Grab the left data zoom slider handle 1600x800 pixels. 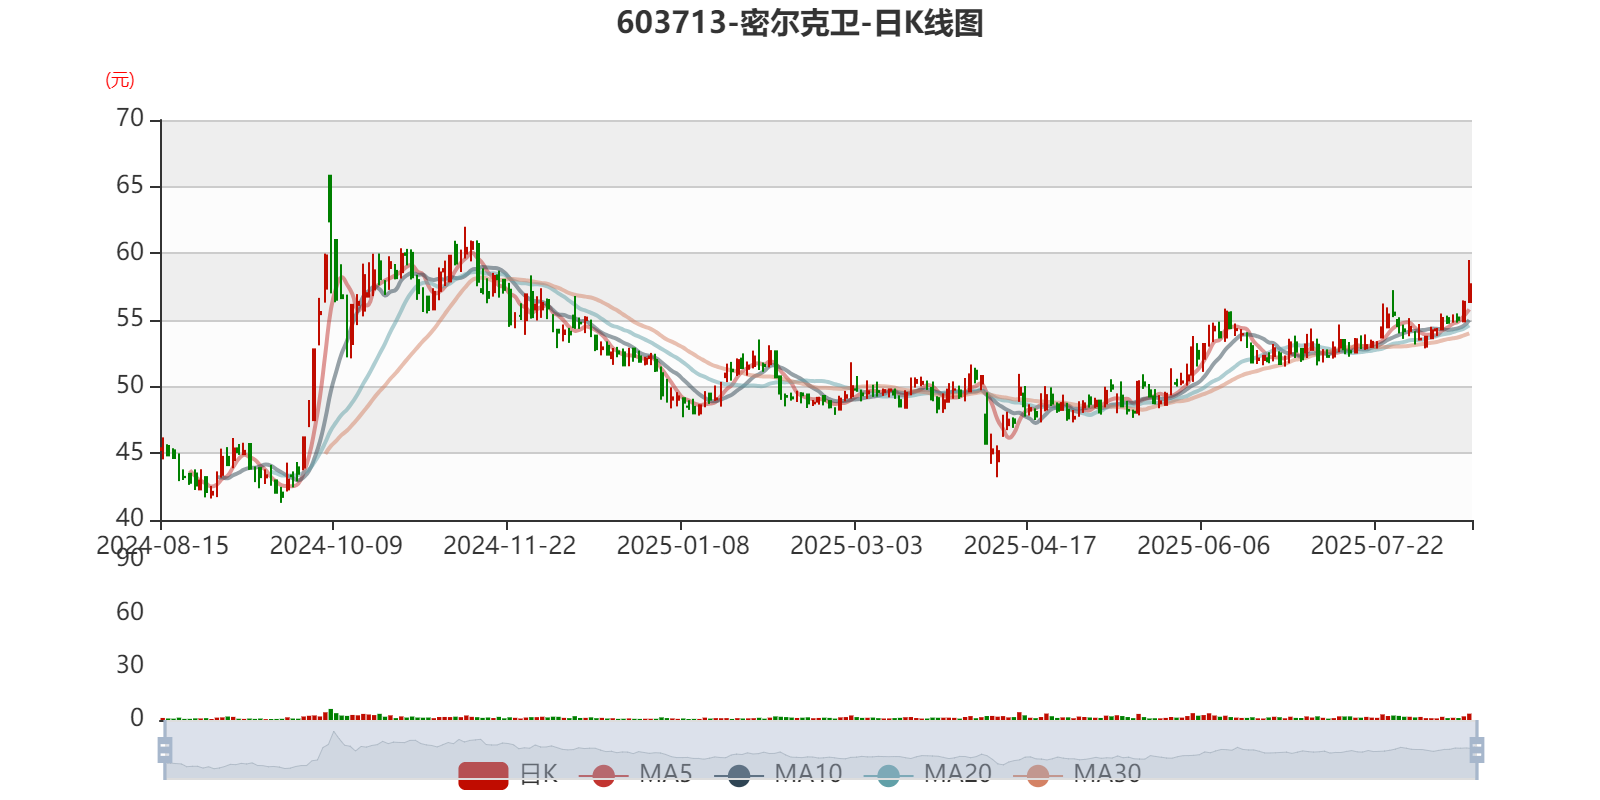(165, 749)
